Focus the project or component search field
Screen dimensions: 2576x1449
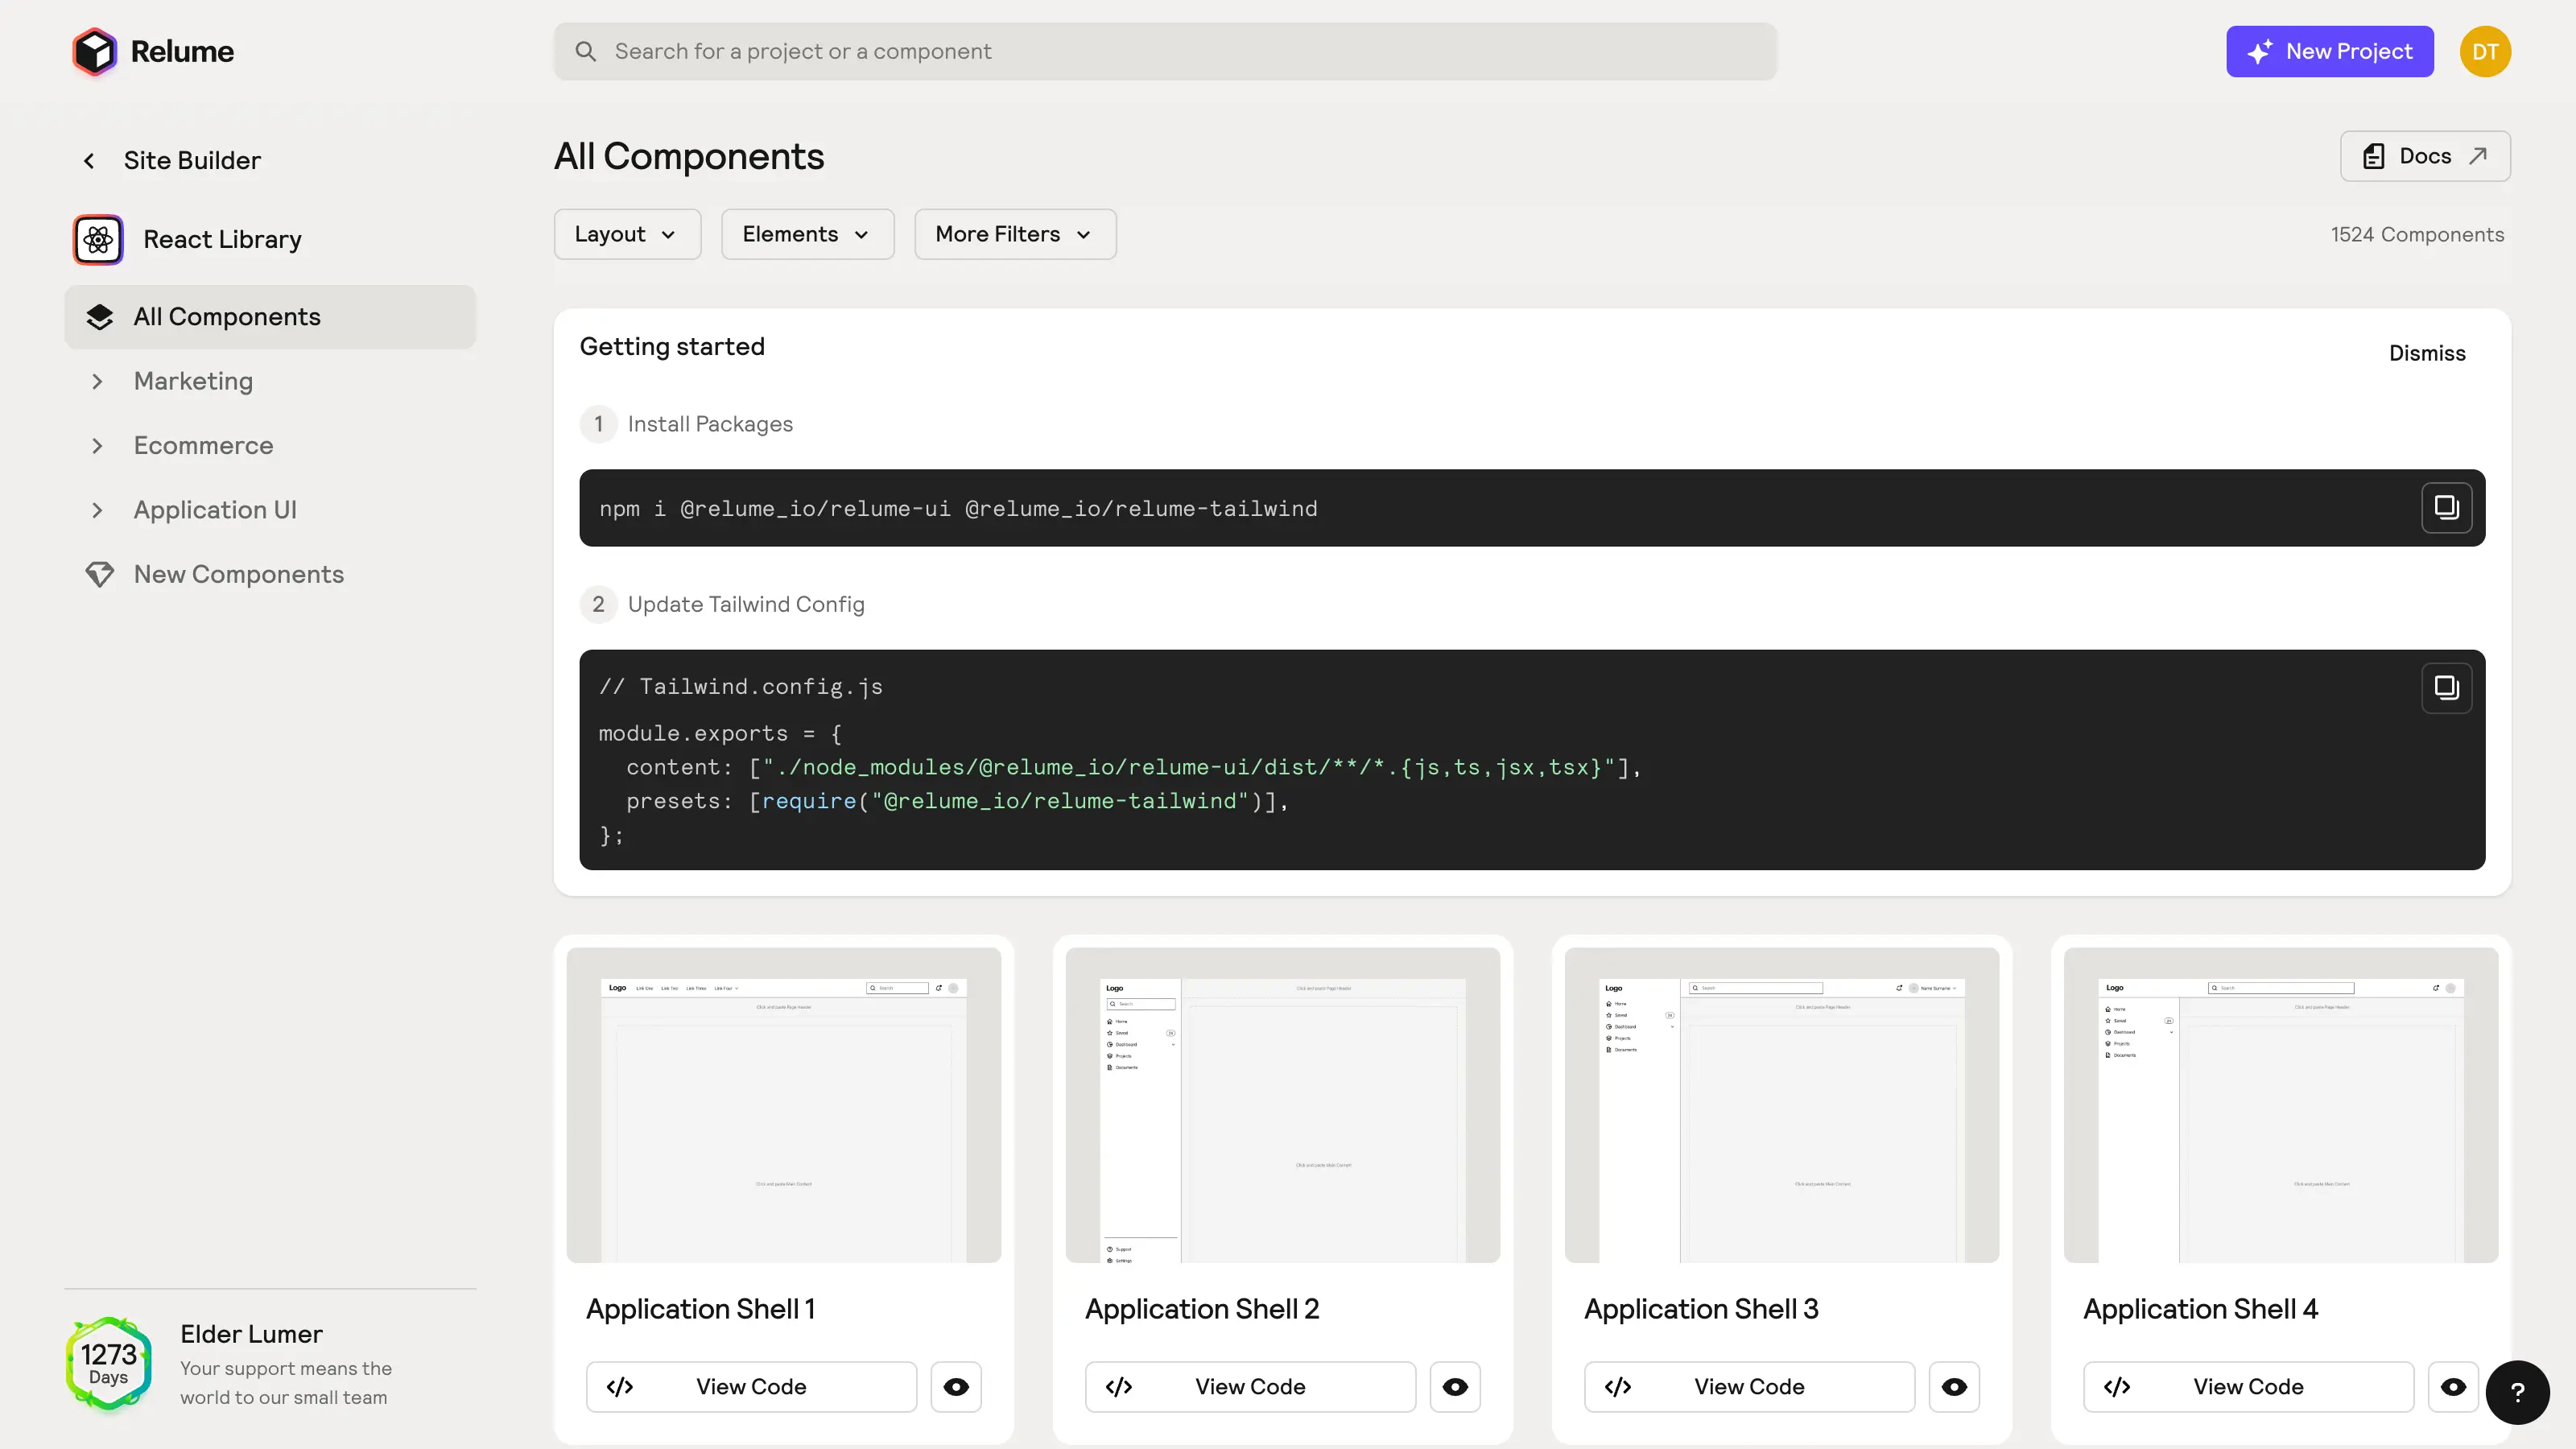click(1165, 51)
